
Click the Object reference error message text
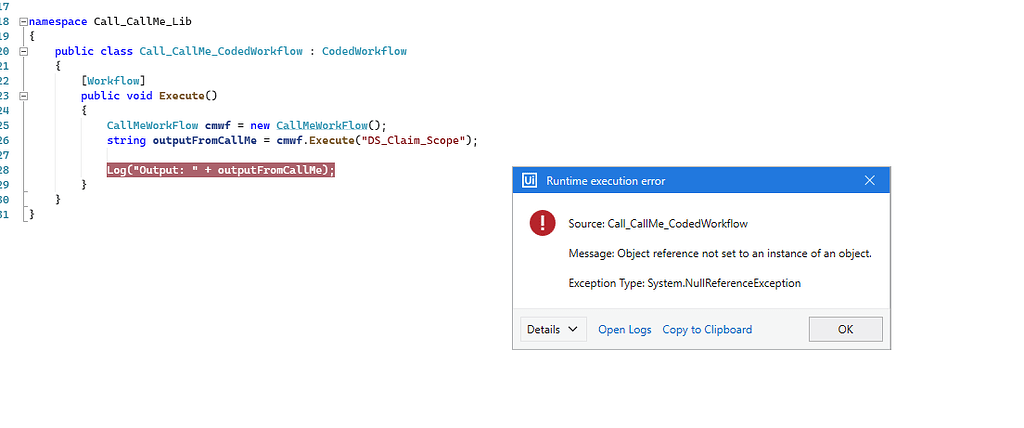720,253
